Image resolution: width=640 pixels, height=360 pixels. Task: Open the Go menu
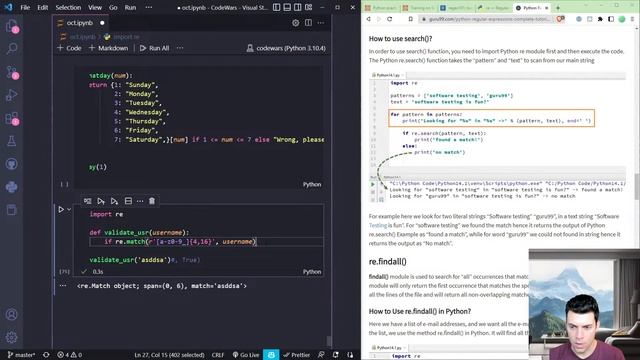click(113, 7)
